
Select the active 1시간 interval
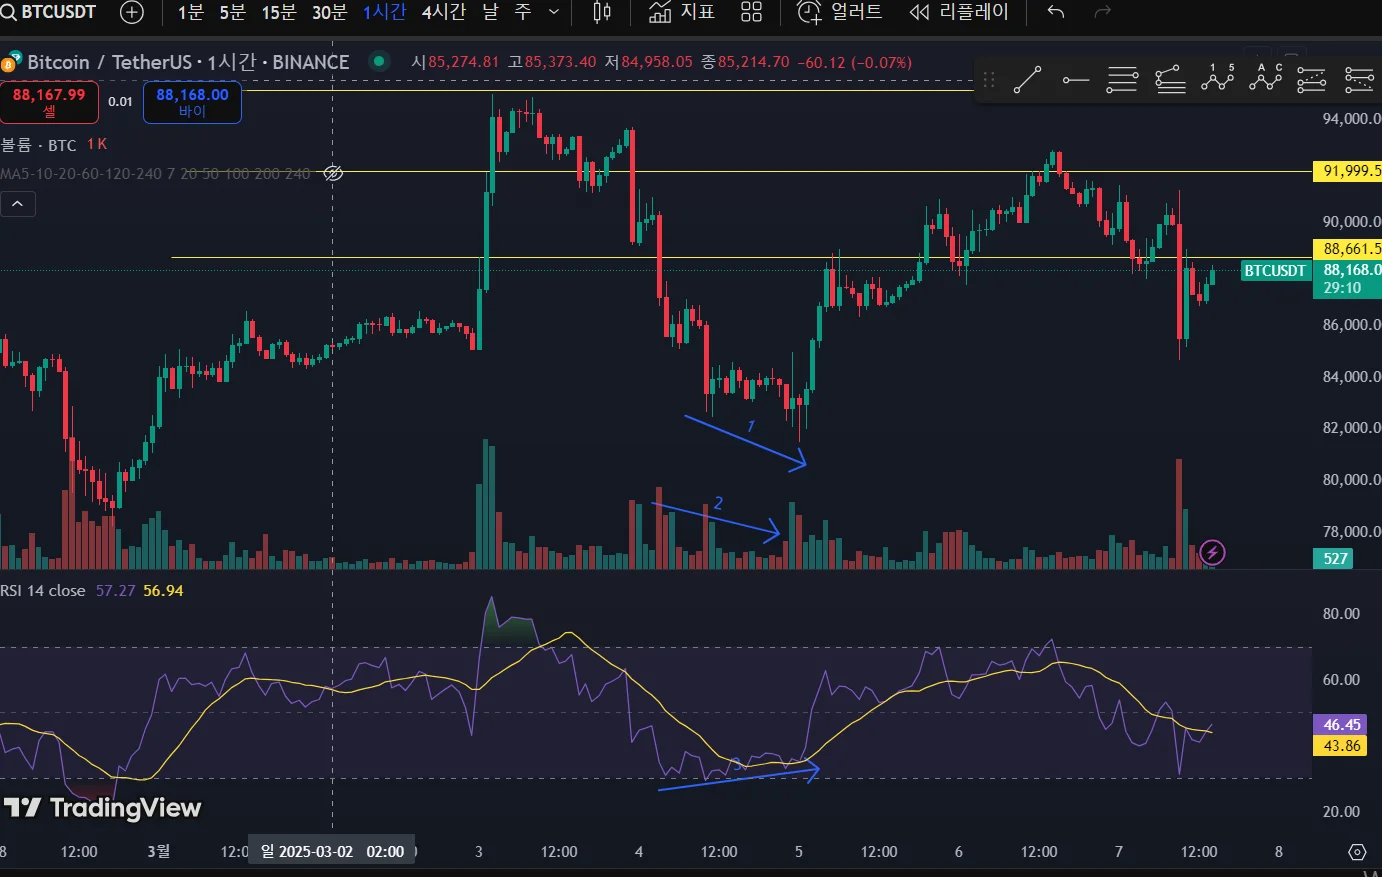[384, 12]
